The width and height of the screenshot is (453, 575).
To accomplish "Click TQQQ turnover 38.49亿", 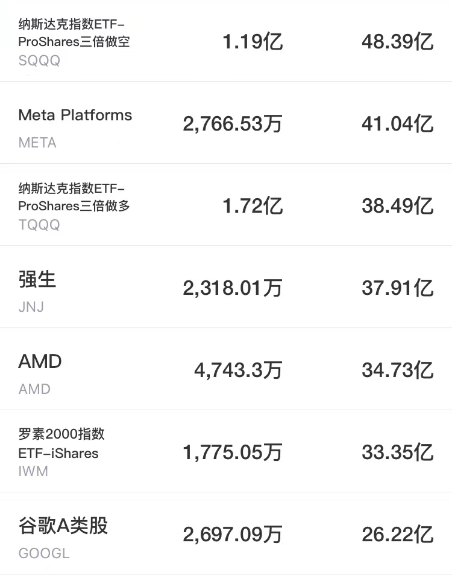I will coord(398,206).
